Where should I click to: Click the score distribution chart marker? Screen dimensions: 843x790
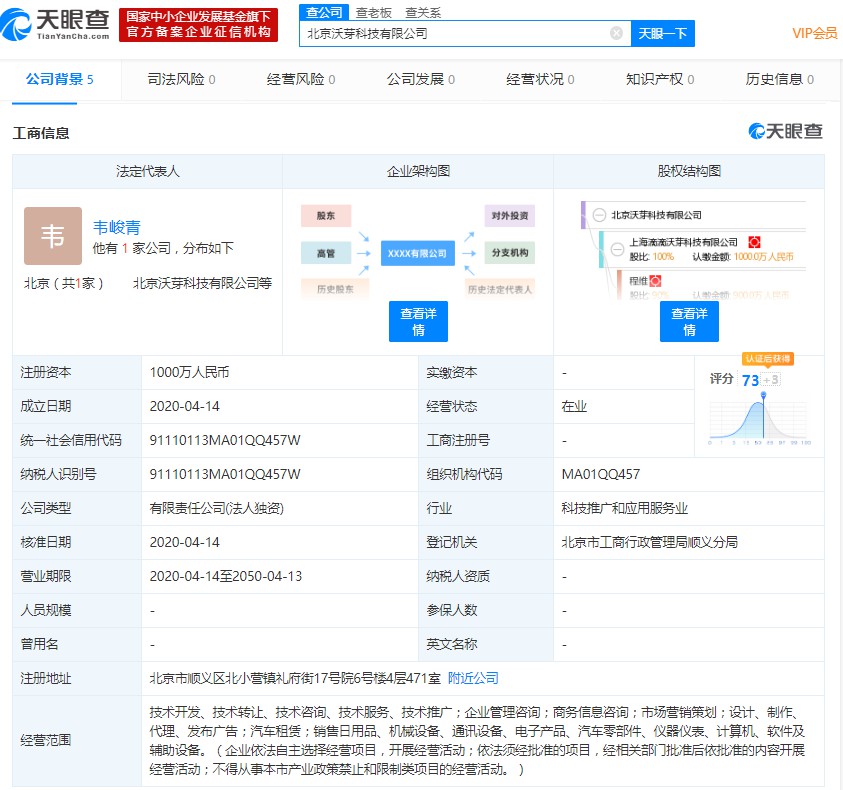[x=763, y=395]
